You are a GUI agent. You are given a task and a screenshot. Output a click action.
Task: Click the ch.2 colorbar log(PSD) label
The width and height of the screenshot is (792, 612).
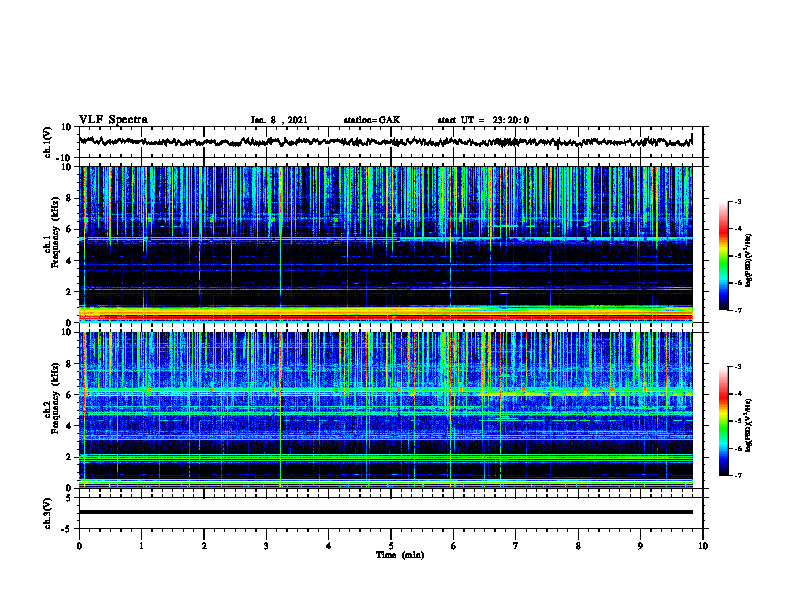pos(749,425)
